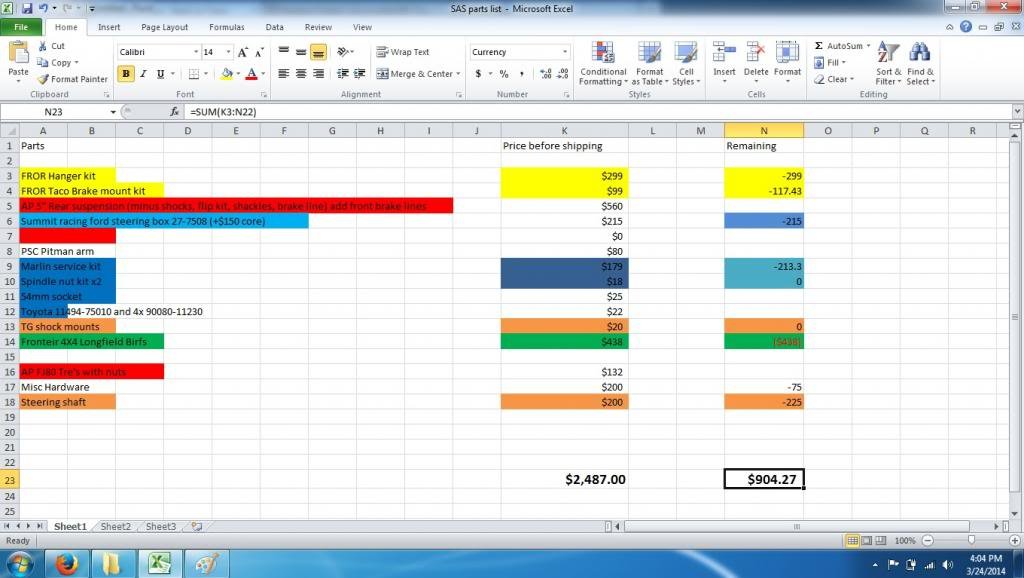The image size is (1024, 578).
Task: Click Insert cells icon
Action: [724, 54]
